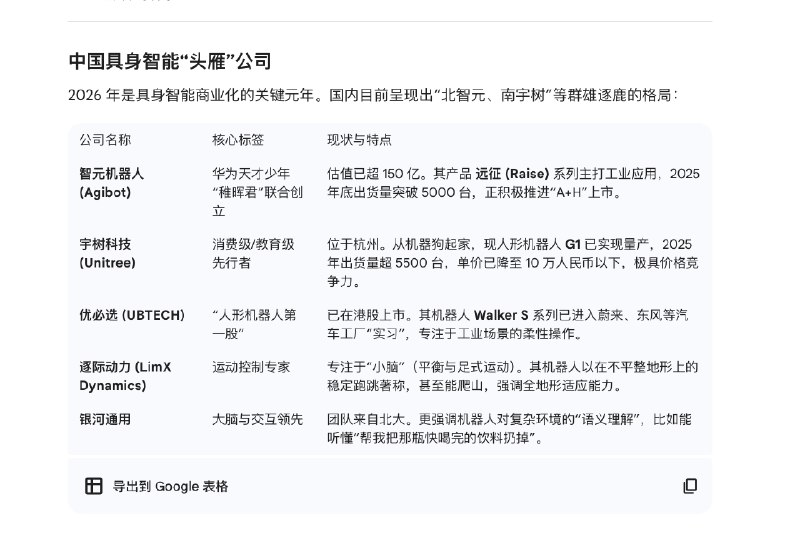Click the 导出到 Google 表格 button
The height and width of the screenshot is (538, 800).
(156, 486)
